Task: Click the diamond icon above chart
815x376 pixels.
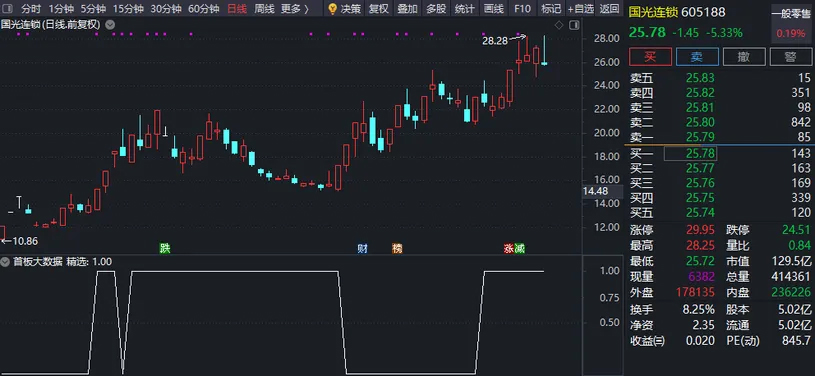Action: [x=559, y=25]
